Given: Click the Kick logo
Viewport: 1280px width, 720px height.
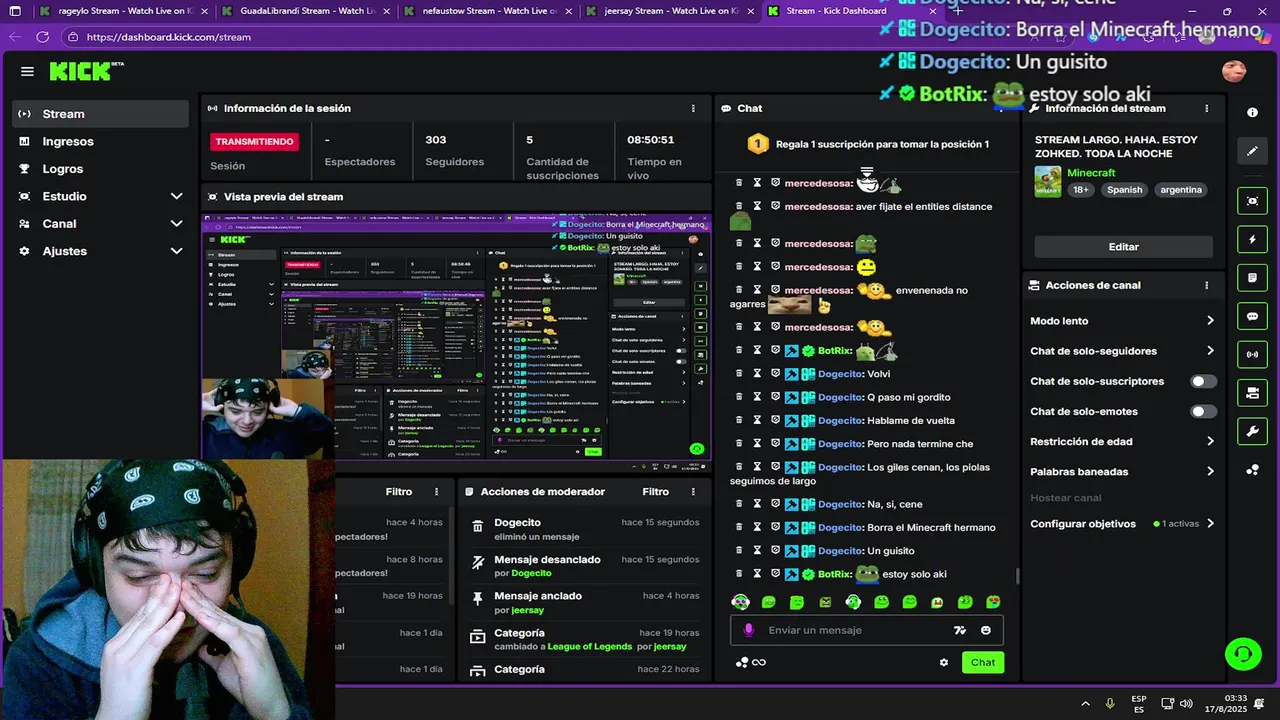Looking at the screenshot, I should (x=86, y=71).
